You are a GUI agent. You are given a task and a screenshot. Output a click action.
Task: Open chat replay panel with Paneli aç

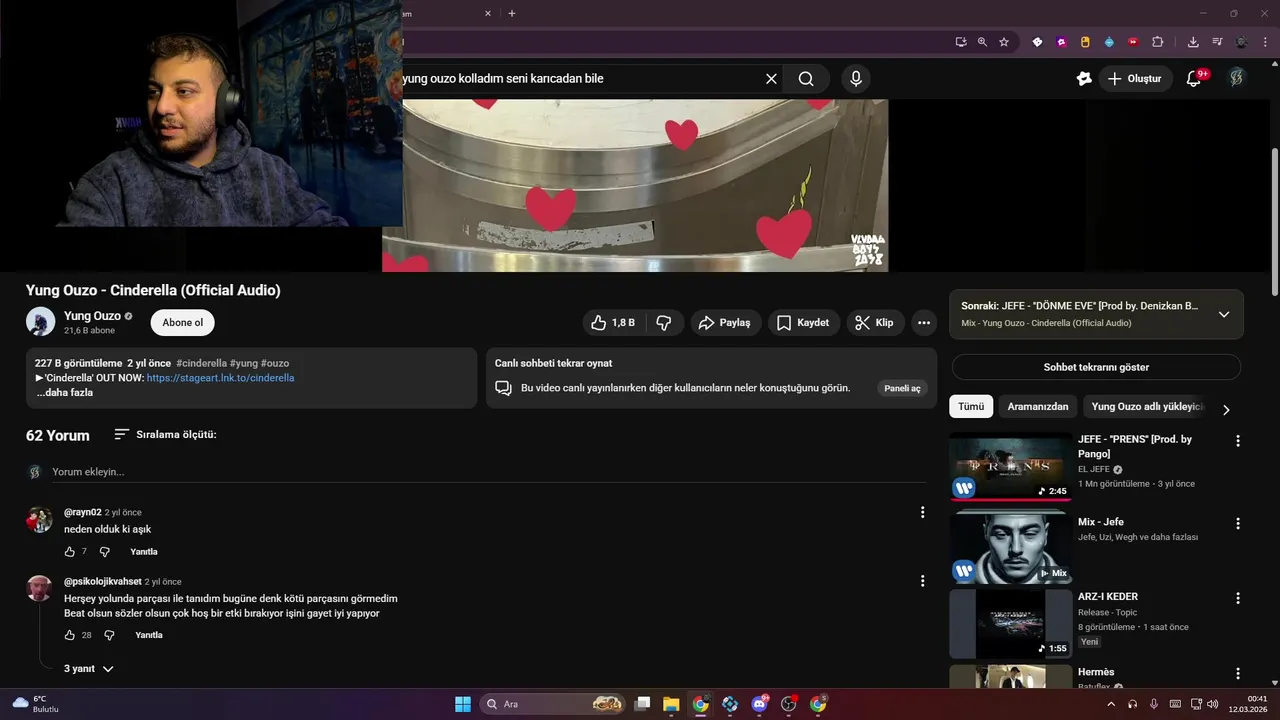pos(902,388)
